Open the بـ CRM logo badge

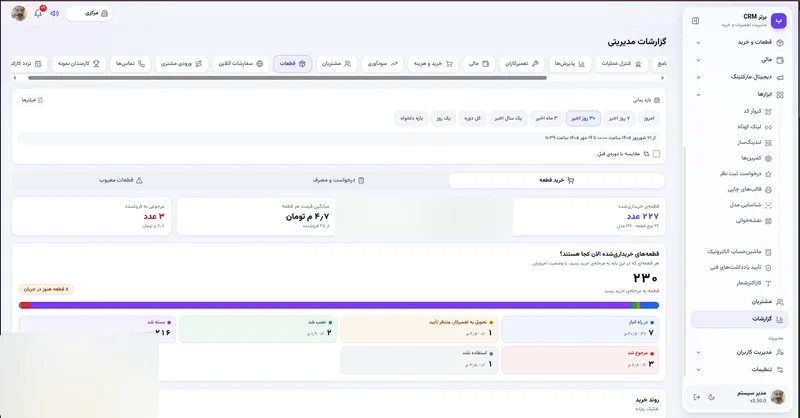[x=778, y=20]
